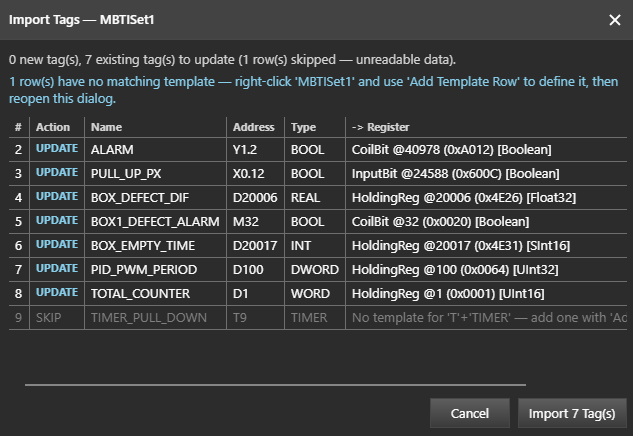633x436 pixels.
Task: Select the # column header
Action: click(18, 127)
